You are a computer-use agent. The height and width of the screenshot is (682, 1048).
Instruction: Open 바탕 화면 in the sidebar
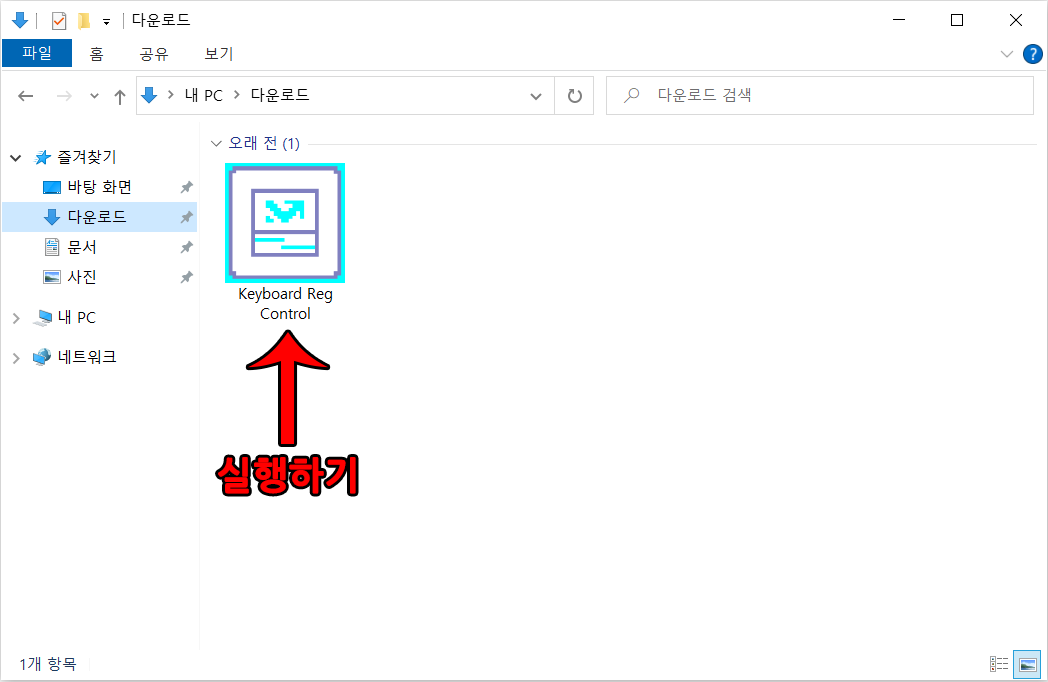[100, 187]
